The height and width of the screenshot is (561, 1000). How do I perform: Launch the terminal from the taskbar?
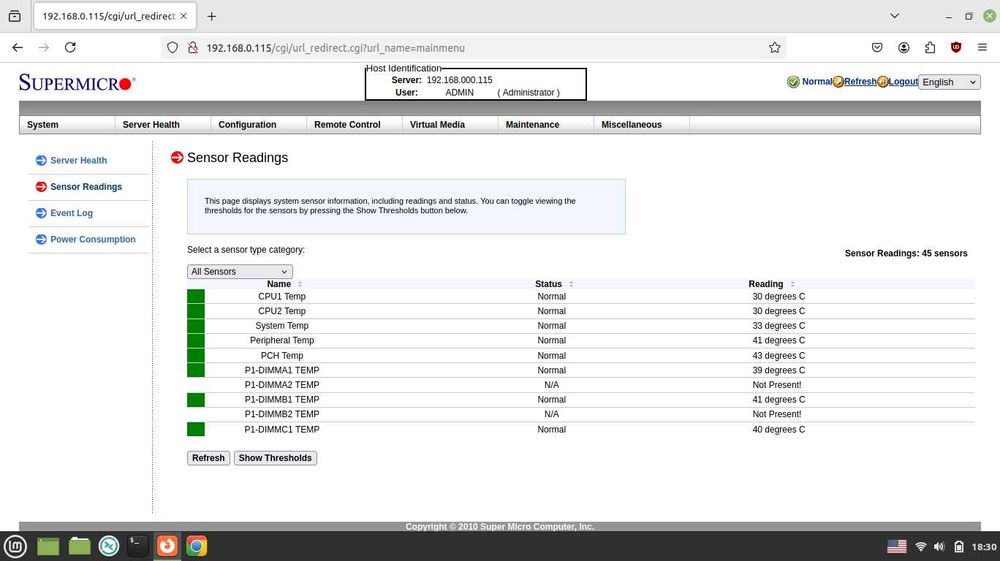coord(137,546)
